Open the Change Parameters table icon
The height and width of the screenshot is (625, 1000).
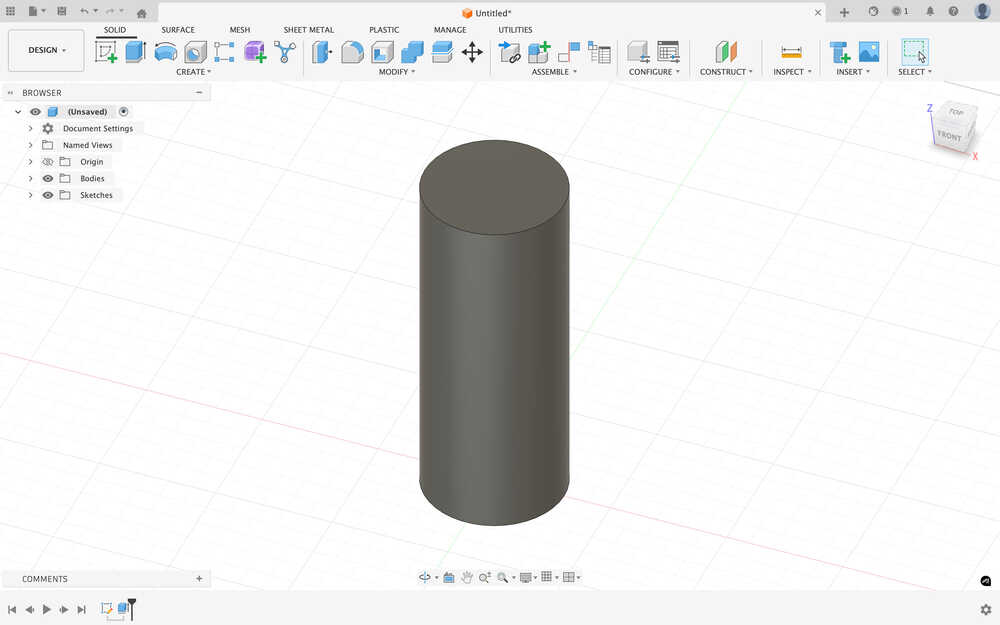[x=668, y=52]
